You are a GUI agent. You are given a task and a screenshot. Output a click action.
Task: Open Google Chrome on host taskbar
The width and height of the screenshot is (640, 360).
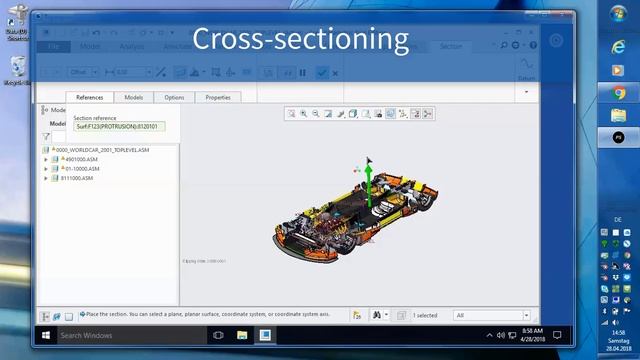(618, 93)
